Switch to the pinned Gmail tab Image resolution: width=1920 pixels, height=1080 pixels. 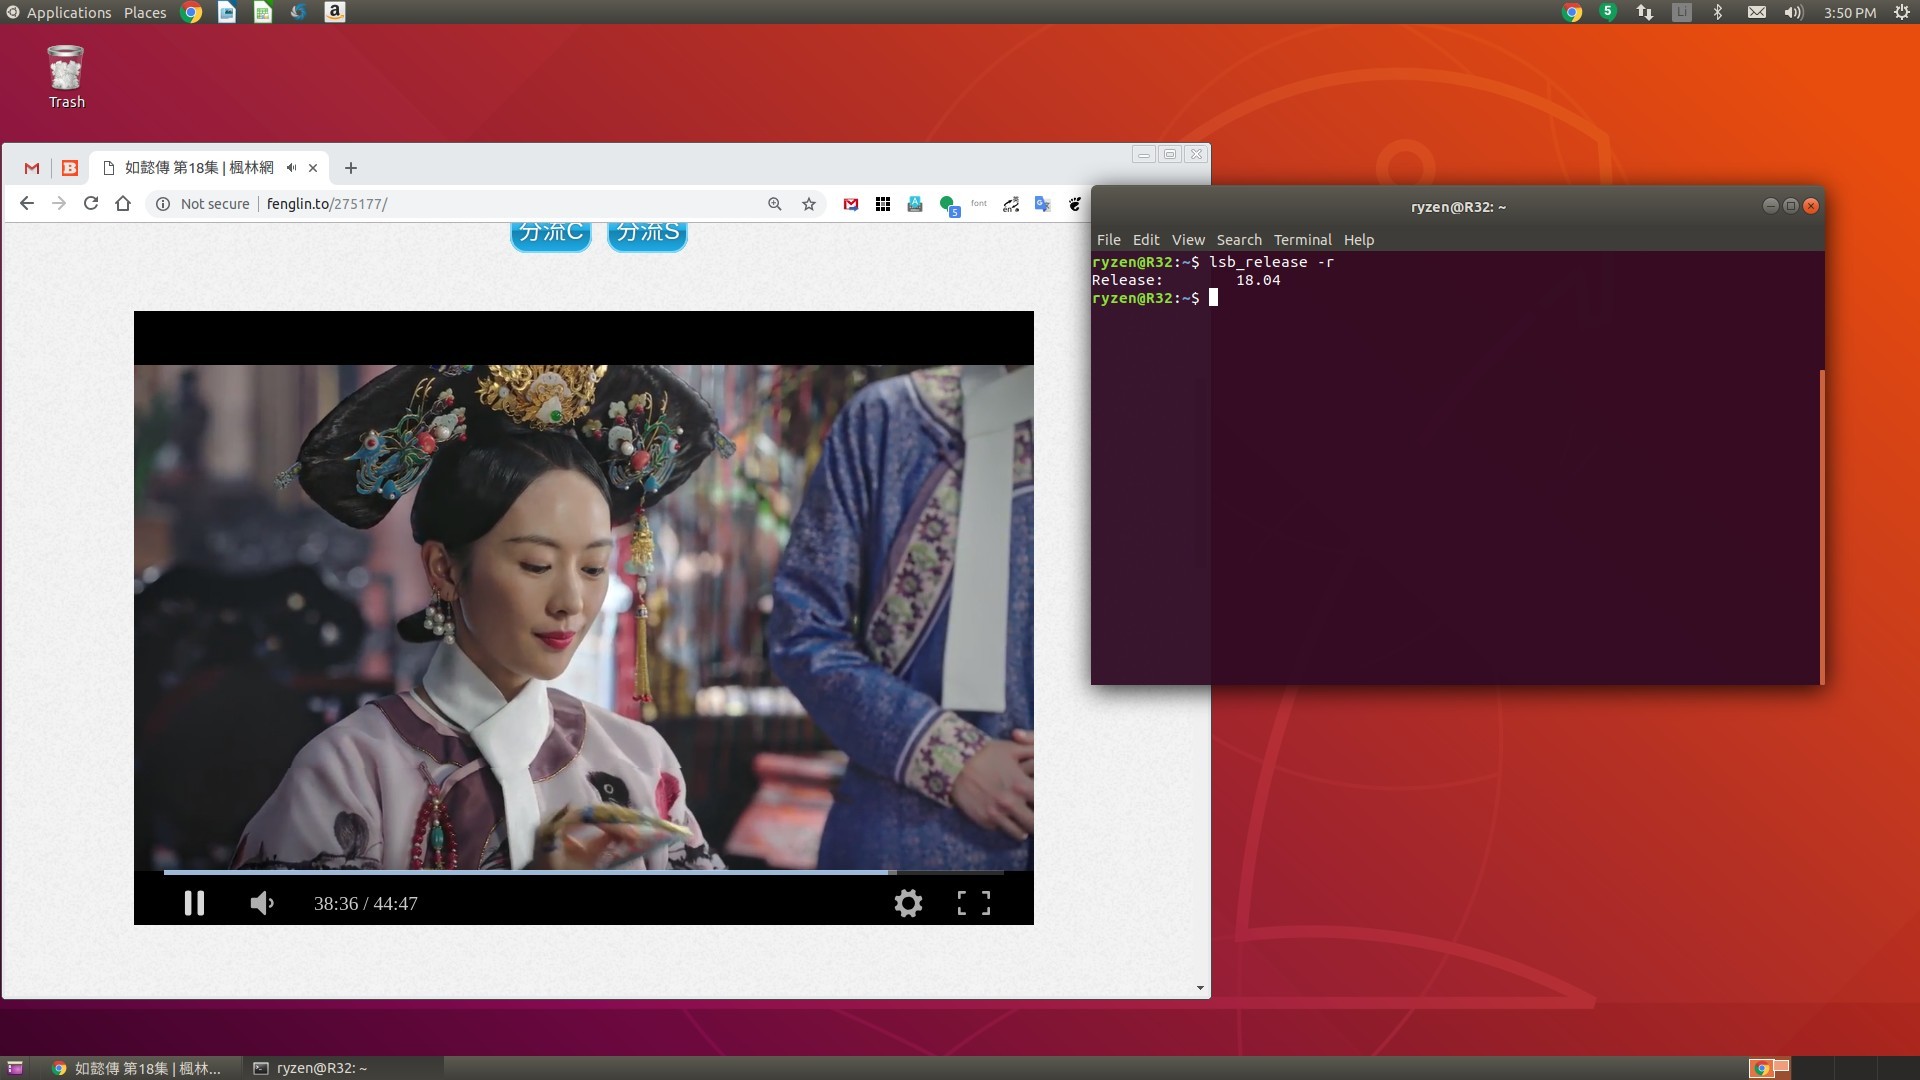pos(32,168)
